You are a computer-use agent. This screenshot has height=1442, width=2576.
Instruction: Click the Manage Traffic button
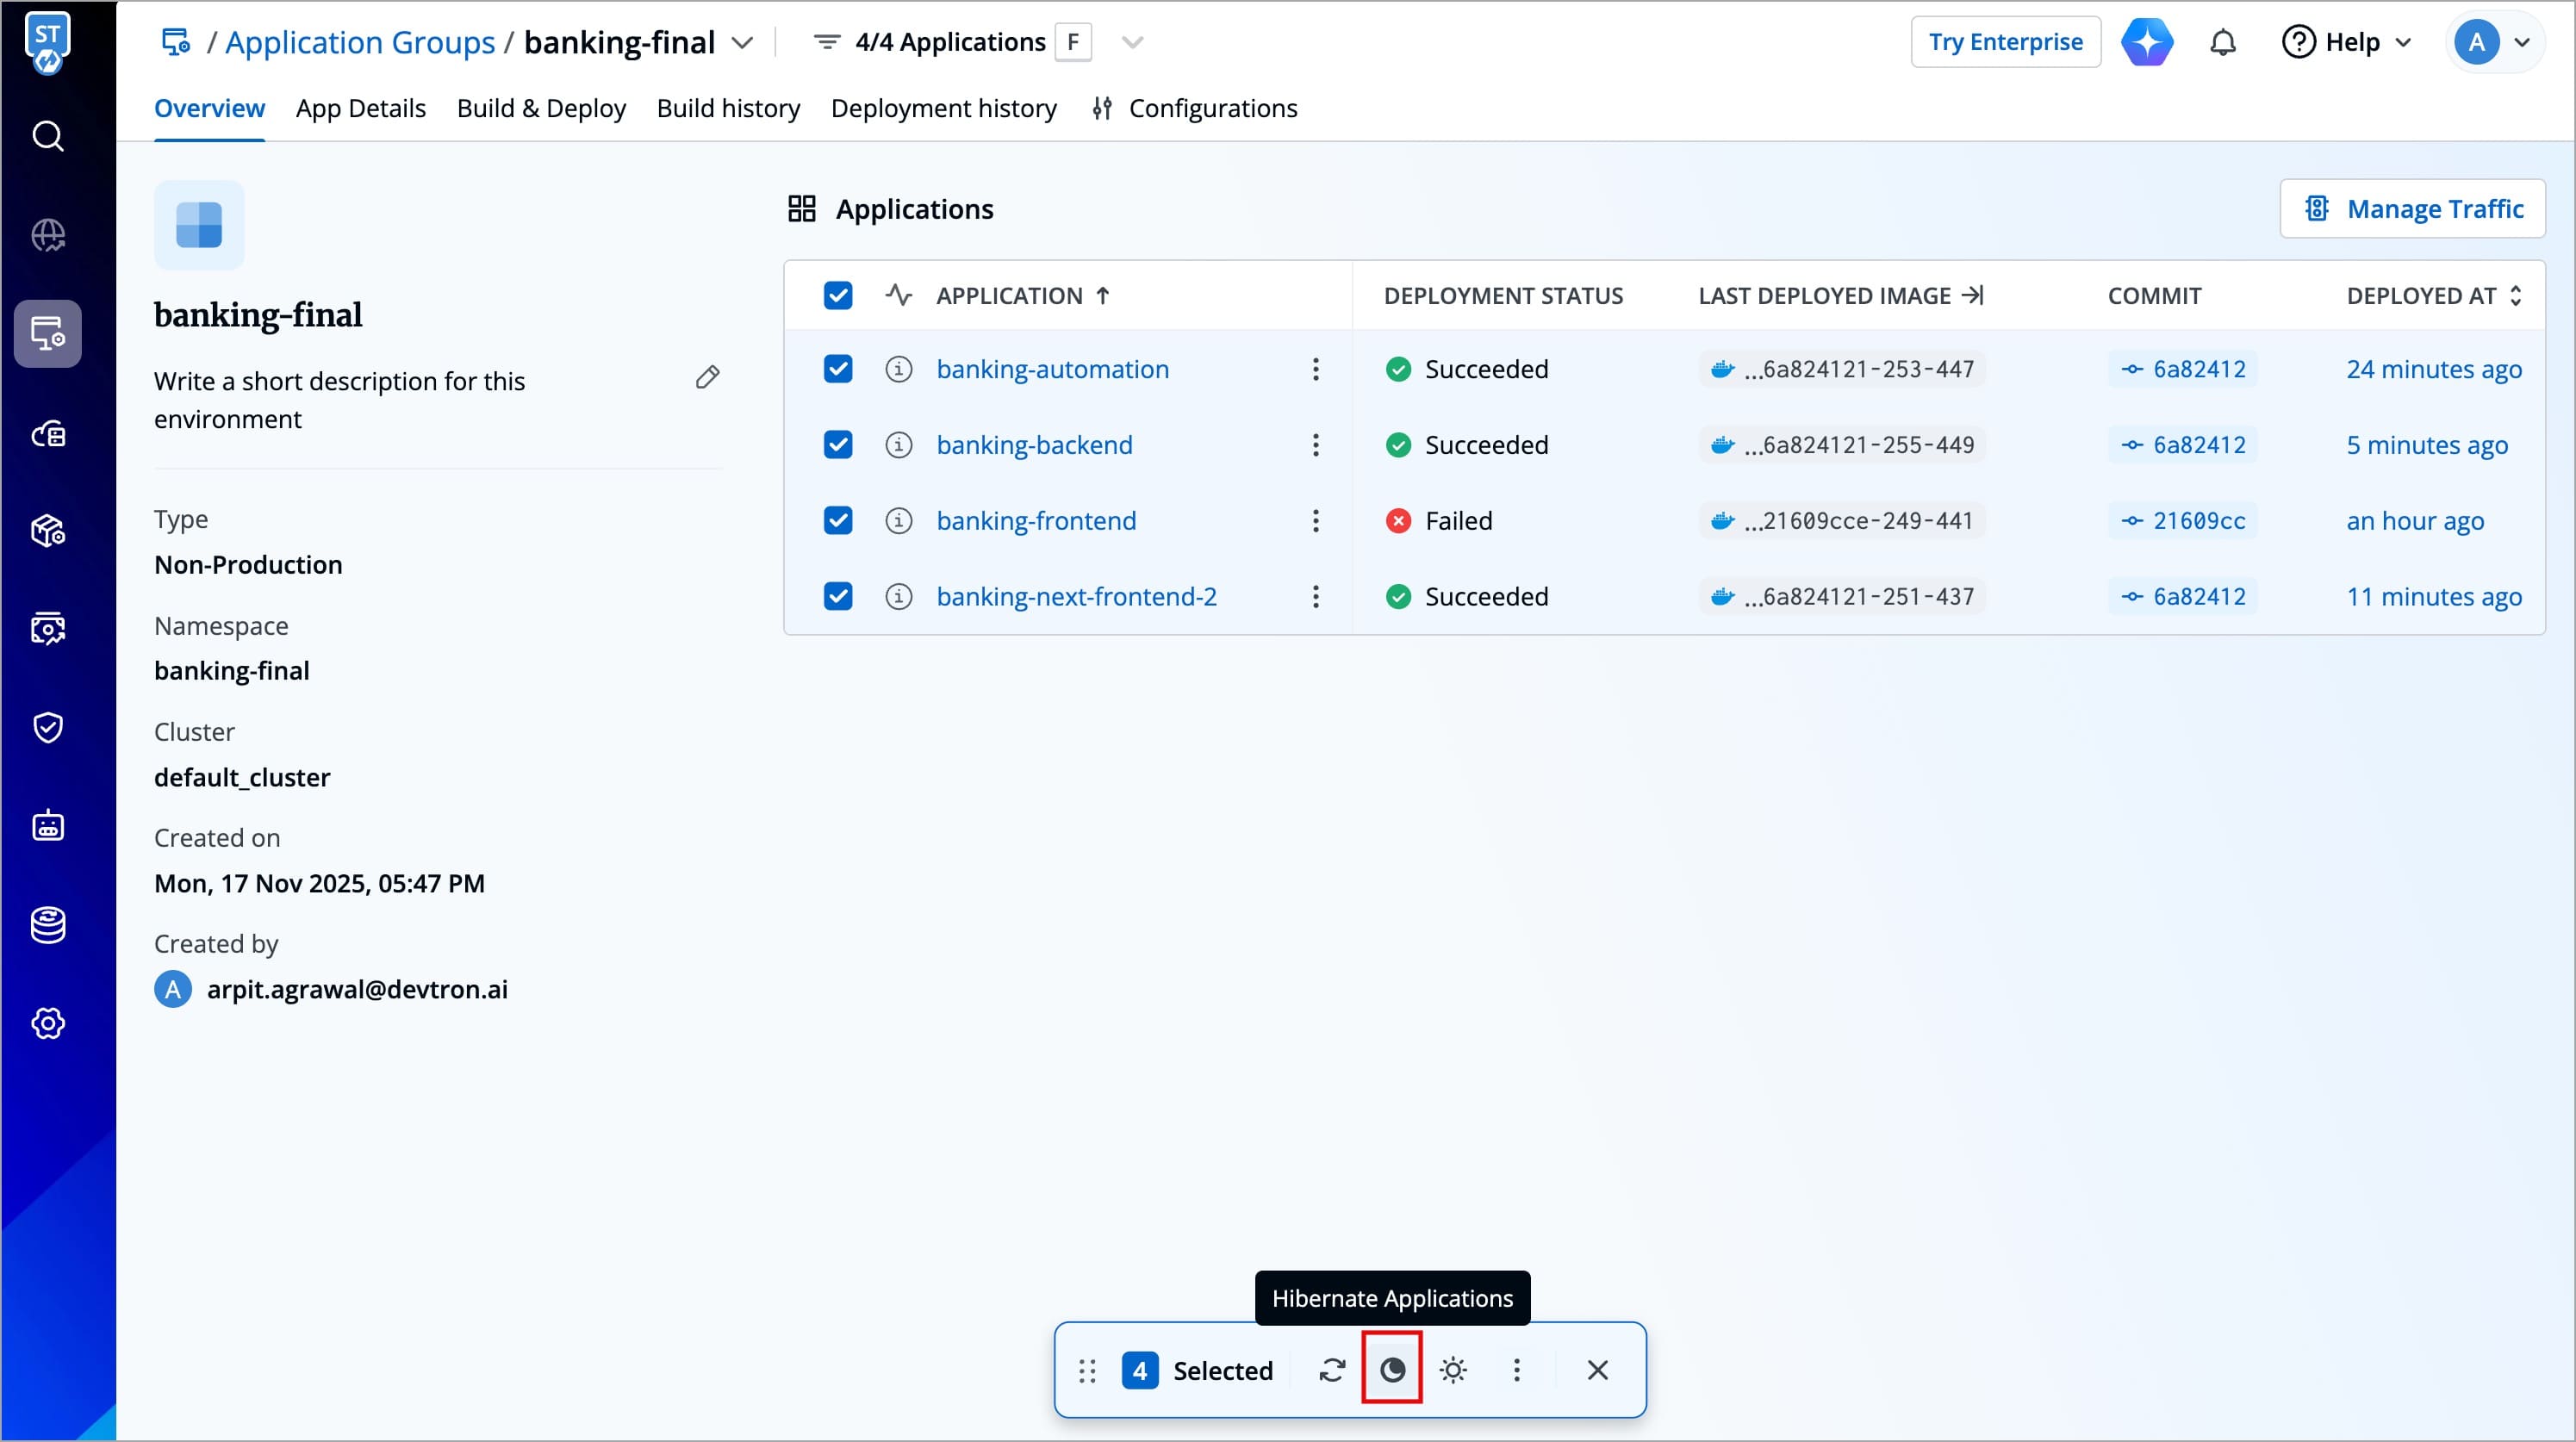[2412, 209]
